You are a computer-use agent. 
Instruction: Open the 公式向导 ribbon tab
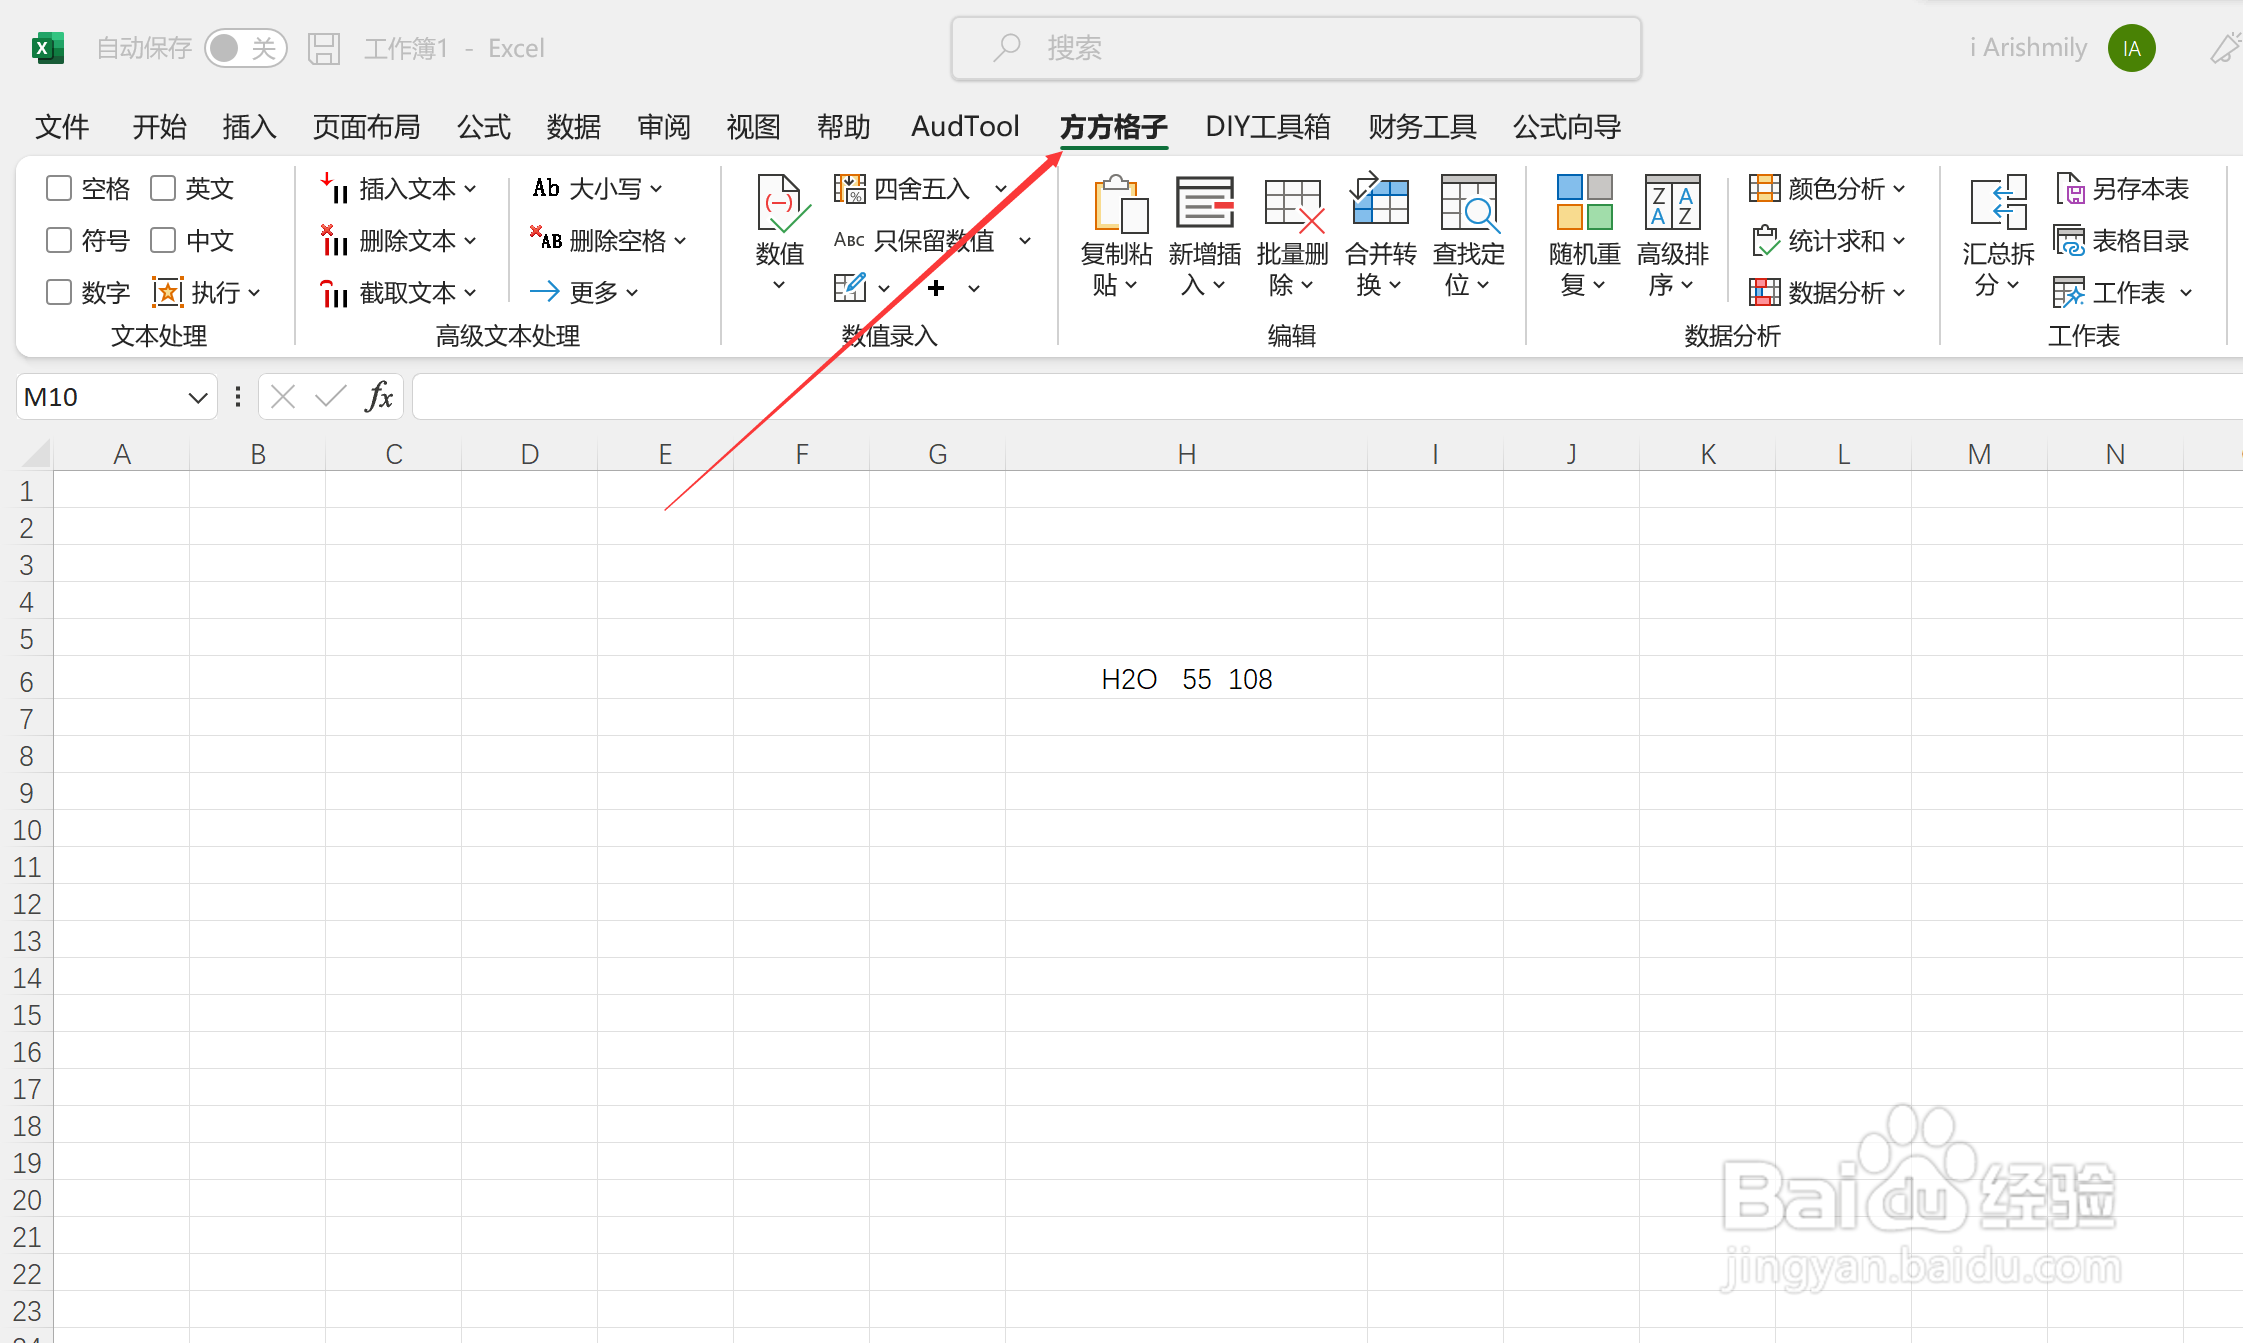[x=1566, y=127]
